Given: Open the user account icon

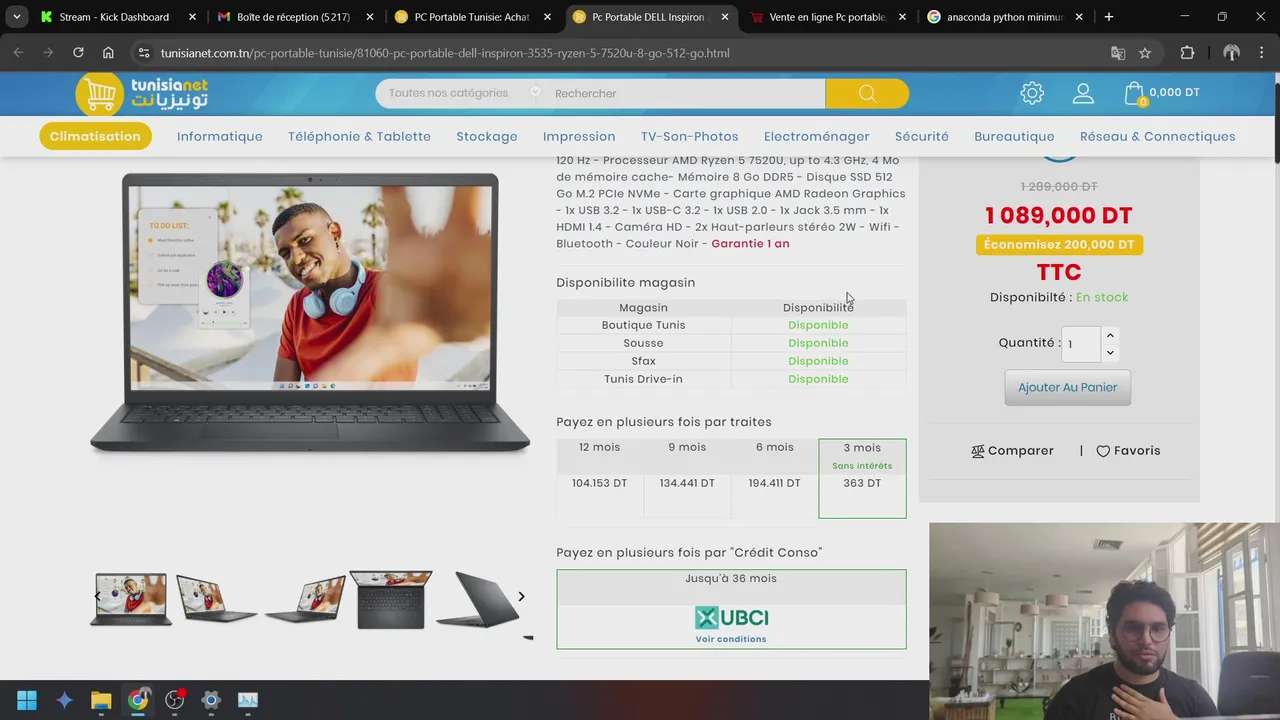Looking at the screenshot, I should tap(1083, 93).
